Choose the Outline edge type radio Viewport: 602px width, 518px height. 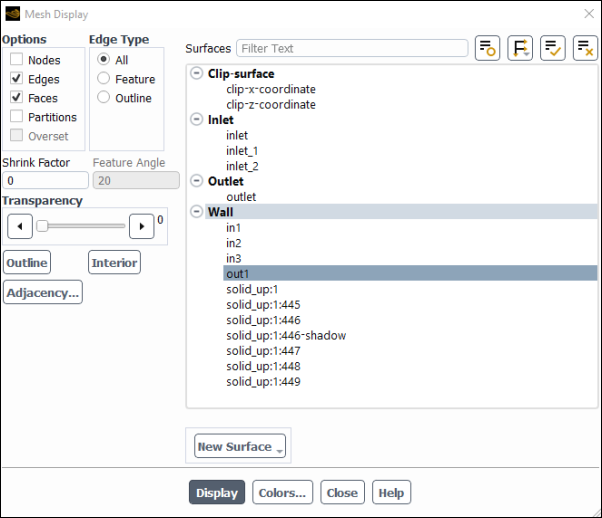pyautogui.click(x=103, y=98)
